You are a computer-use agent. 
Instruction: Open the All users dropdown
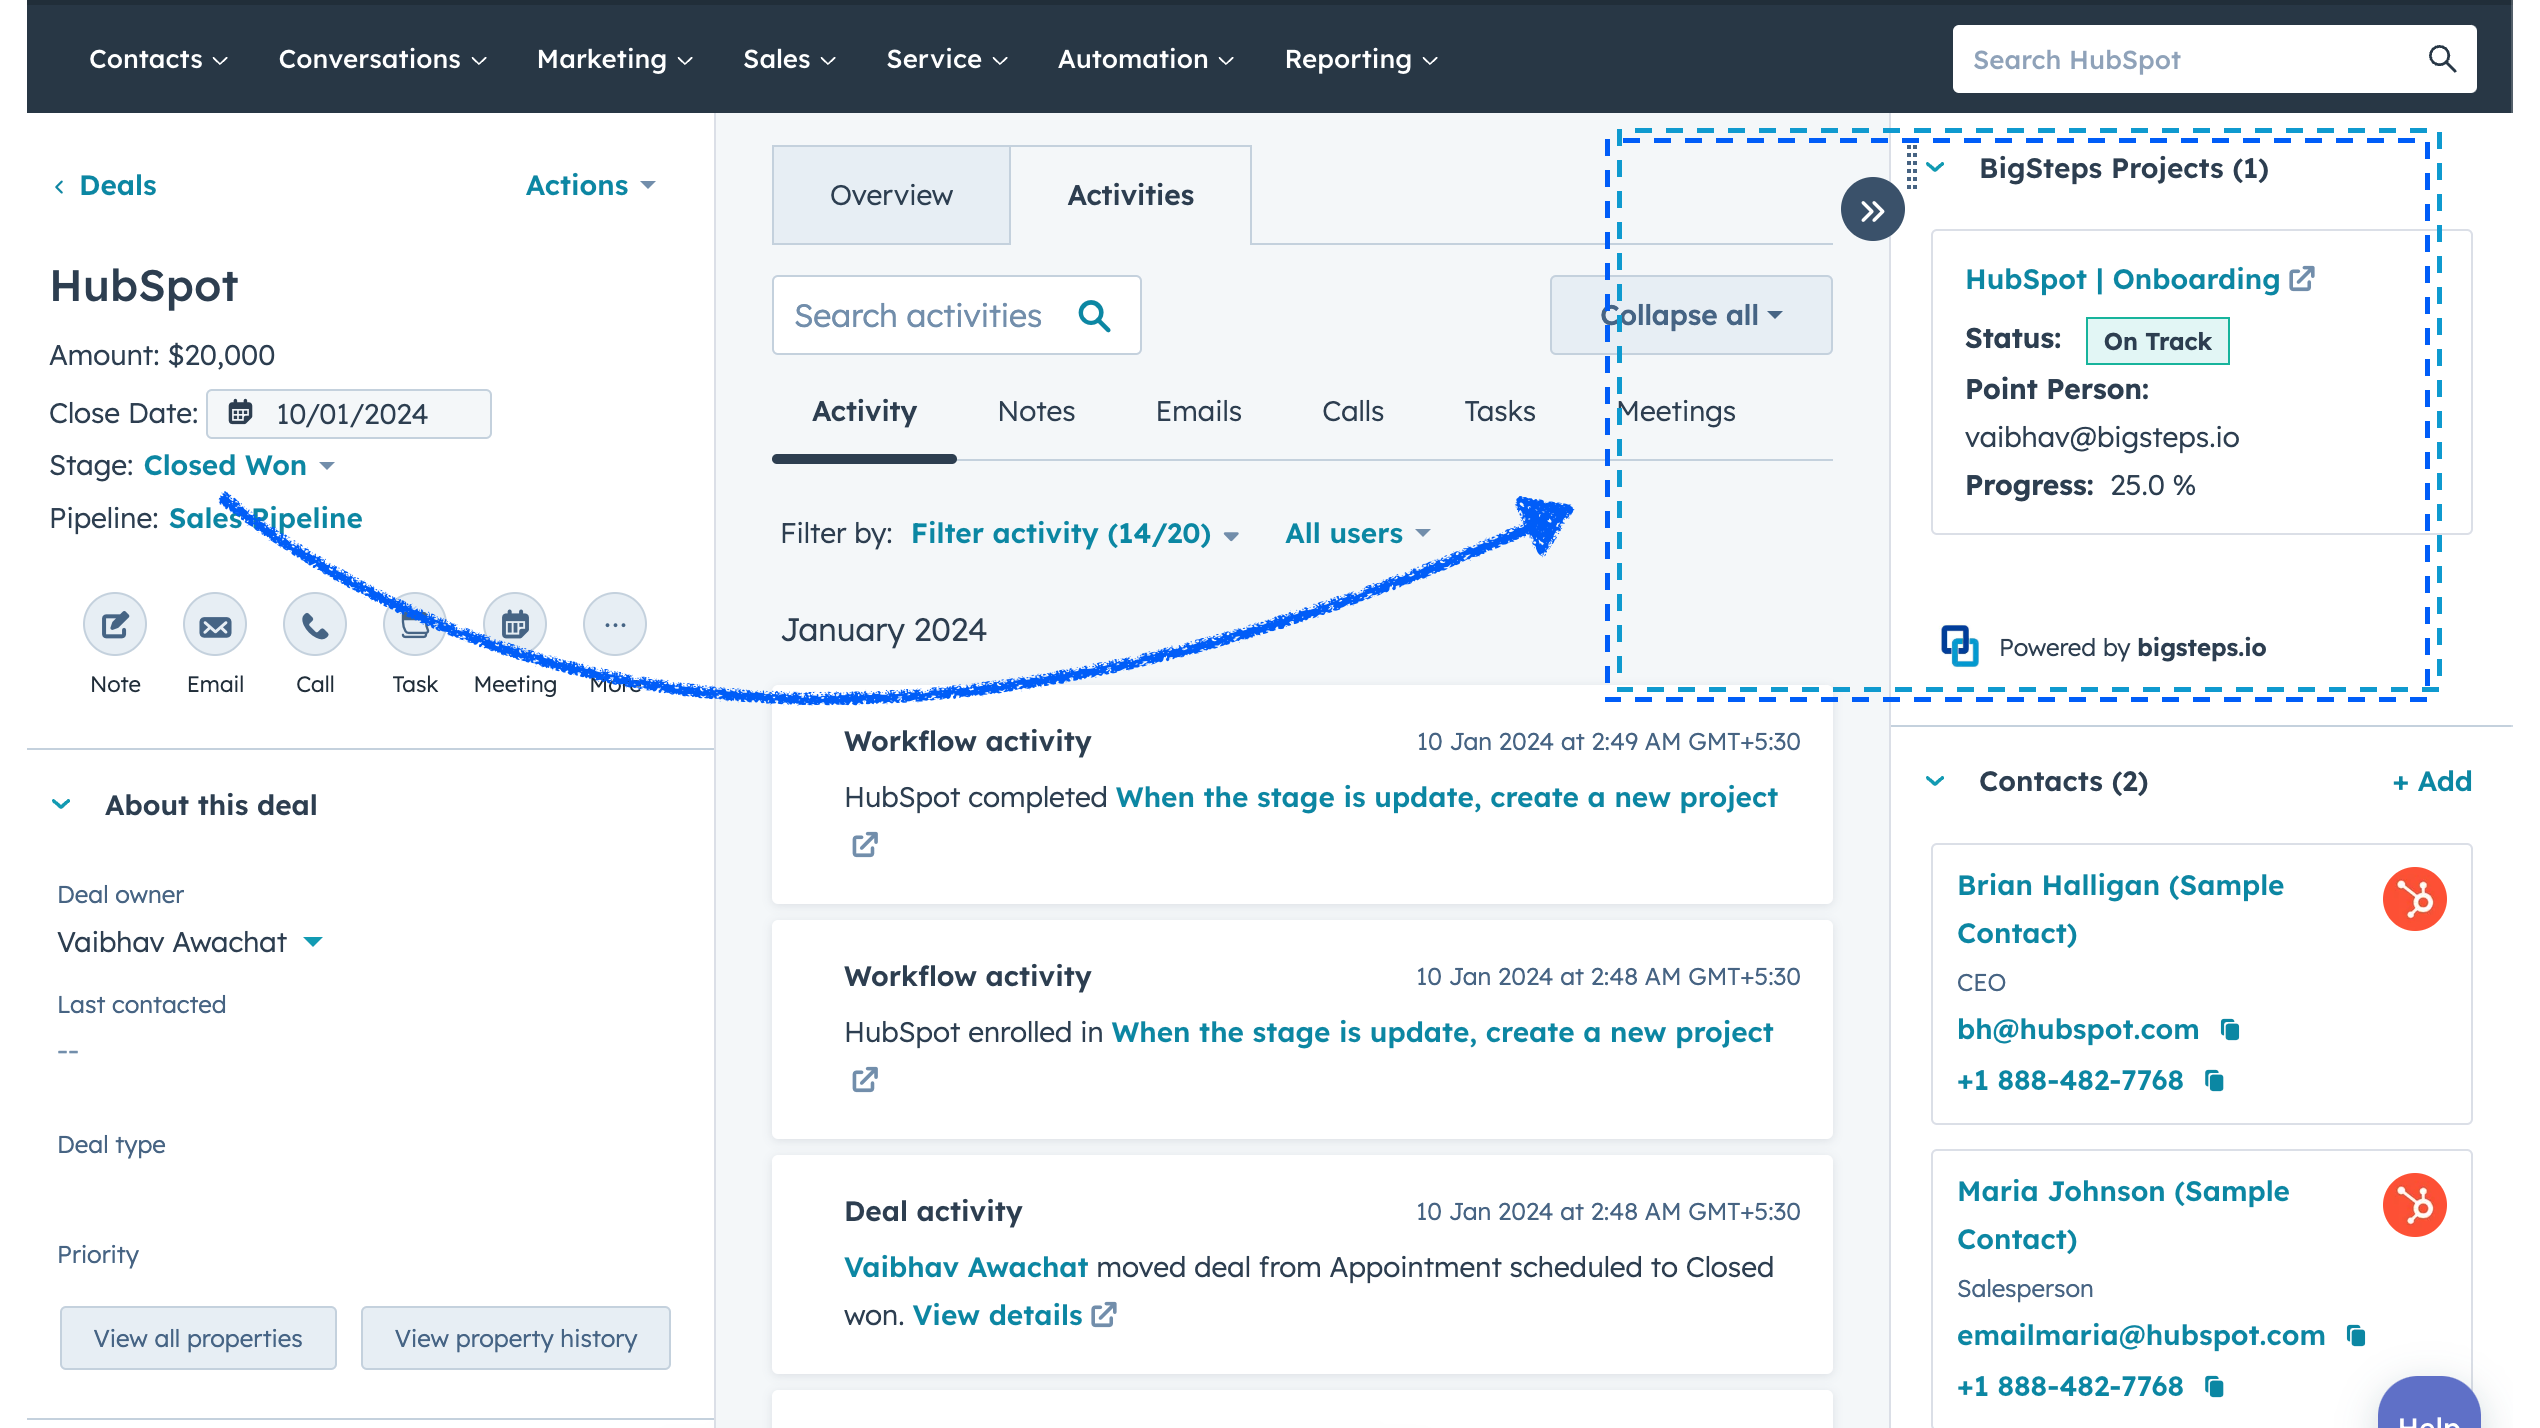1356,533
